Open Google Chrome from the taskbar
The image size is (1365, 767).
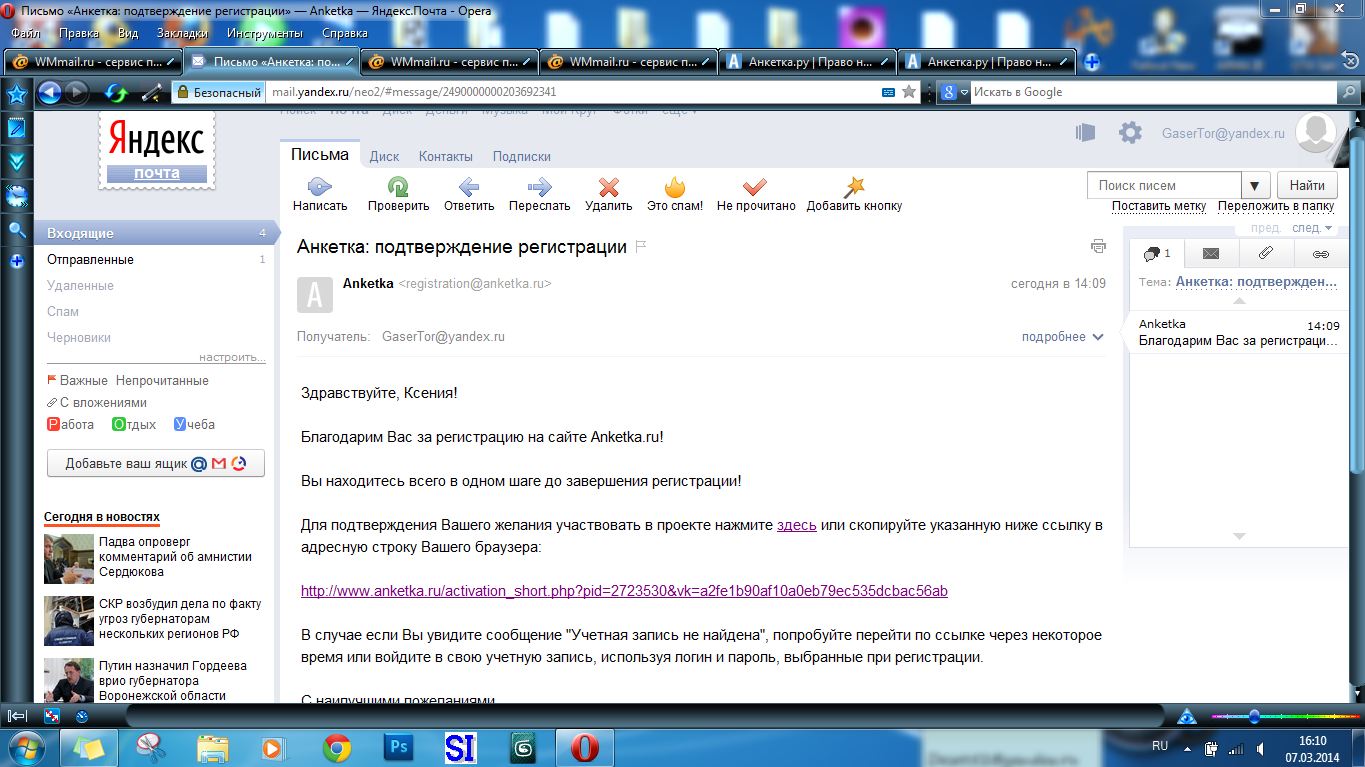pyautogui.click(x=336, y=748)
